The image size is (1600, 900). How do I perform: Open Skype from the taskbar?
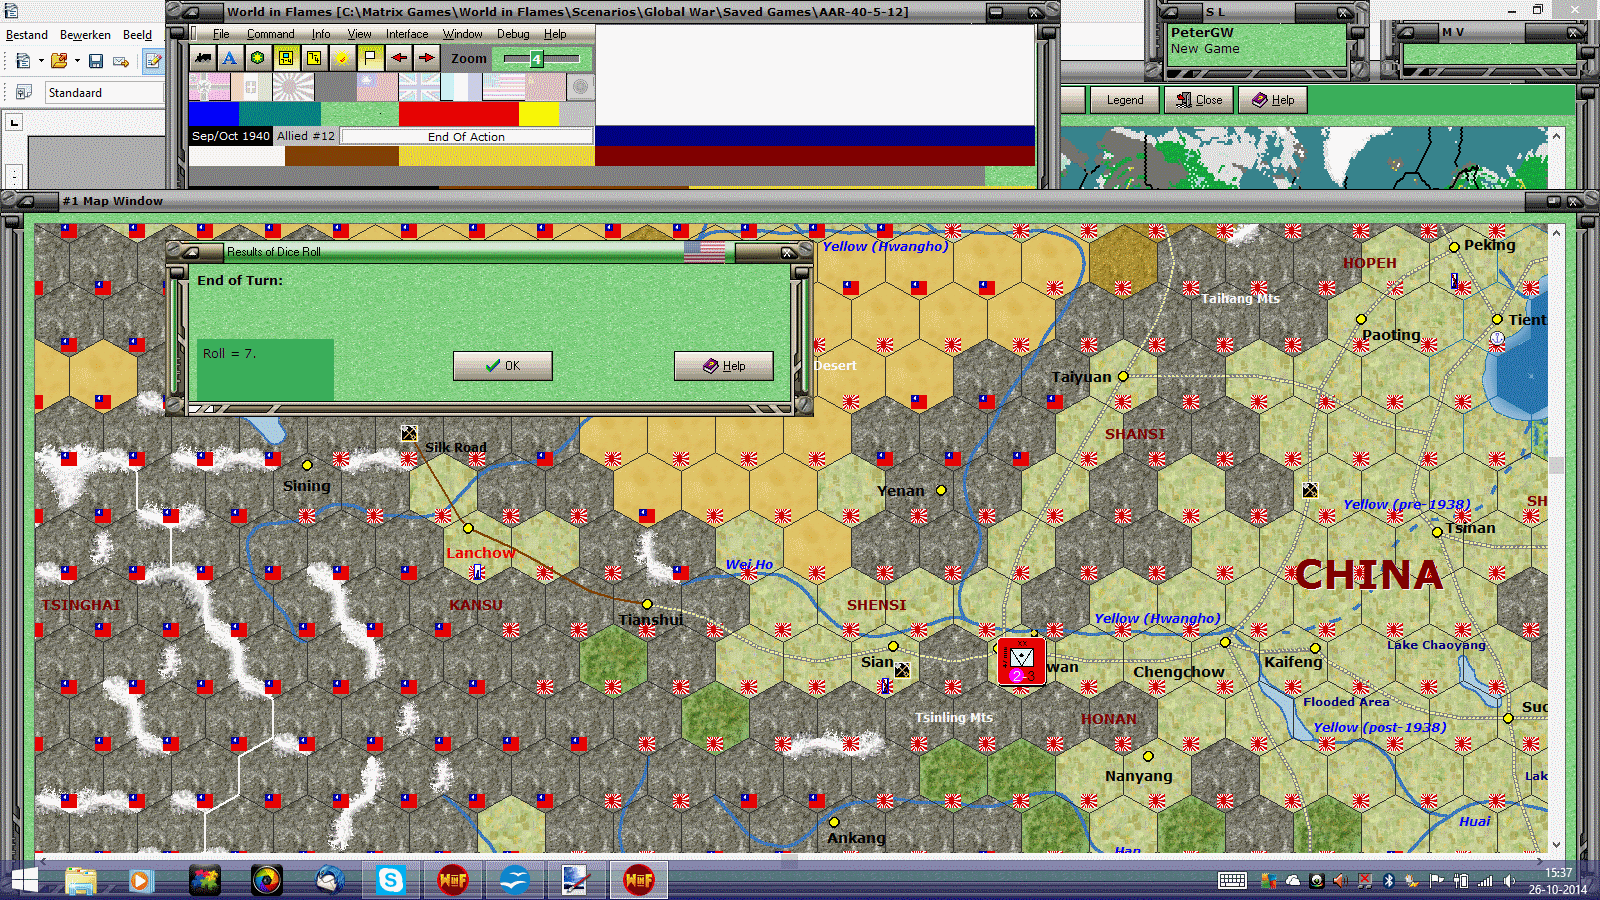(x=390, y=880)
